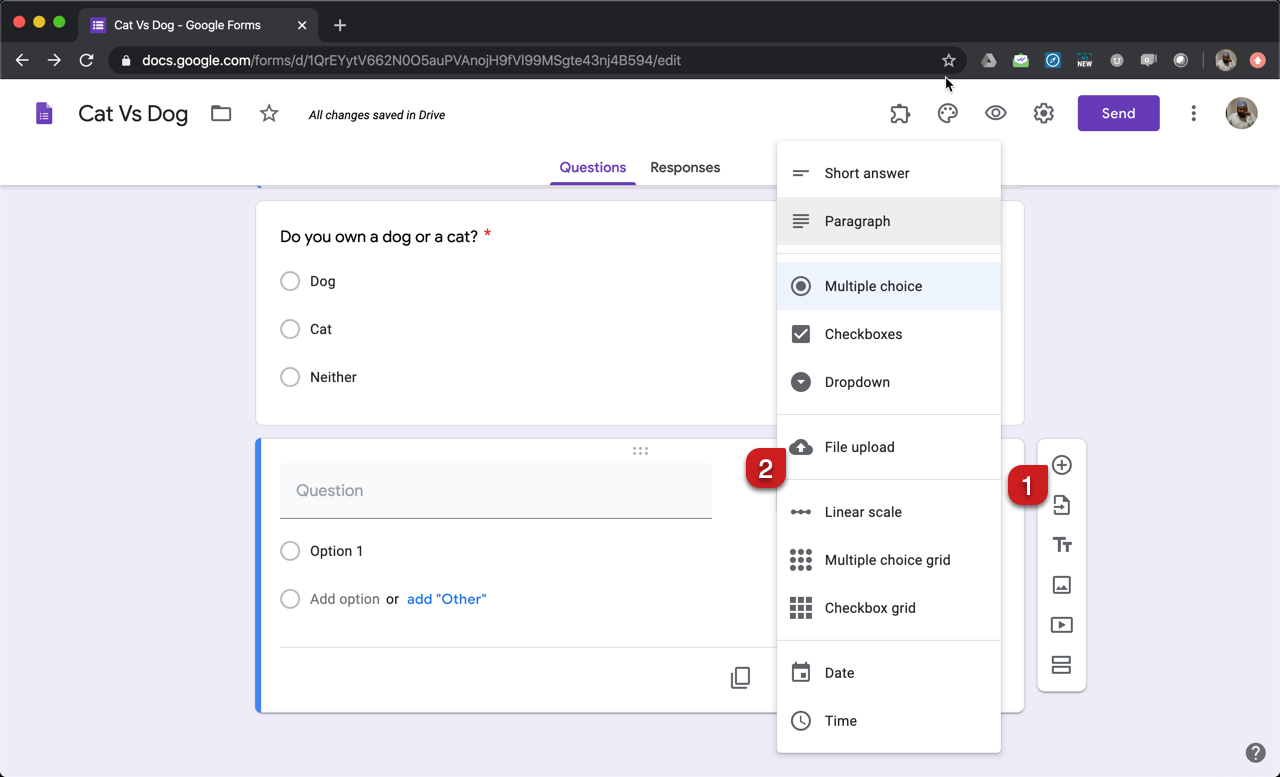Select the Dog radio option
Screen dimensions: 1280x777
(290, 281)
